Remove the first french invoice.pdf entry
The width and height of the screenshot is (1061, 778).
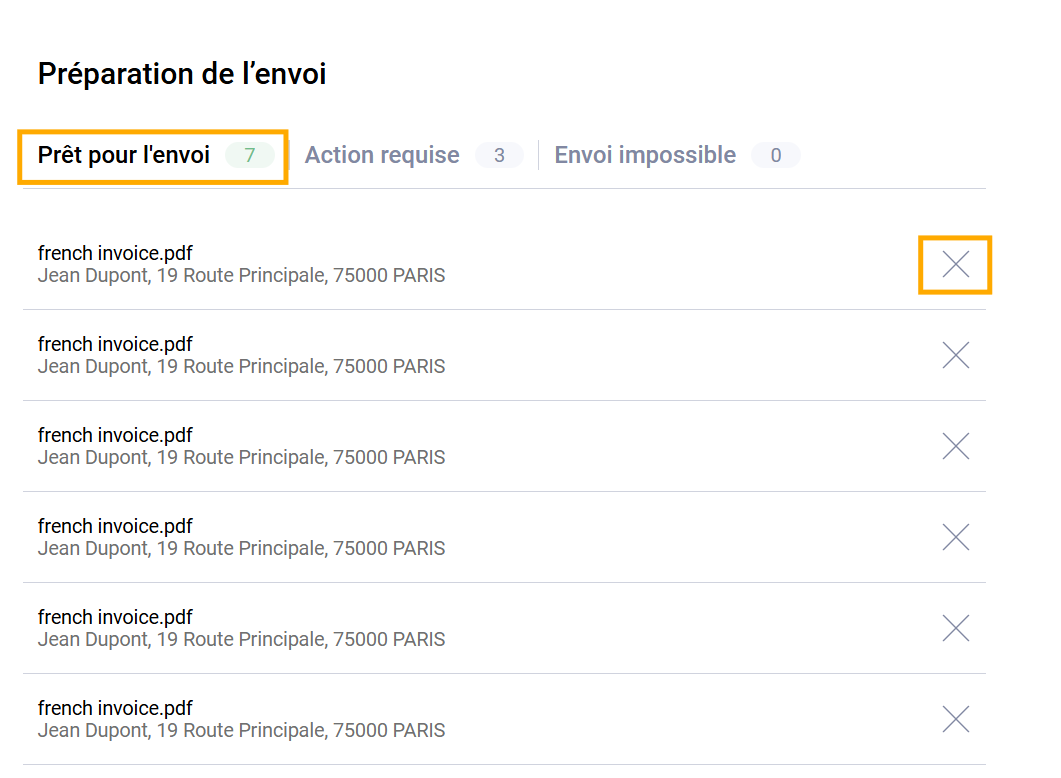tap(955, 264)
